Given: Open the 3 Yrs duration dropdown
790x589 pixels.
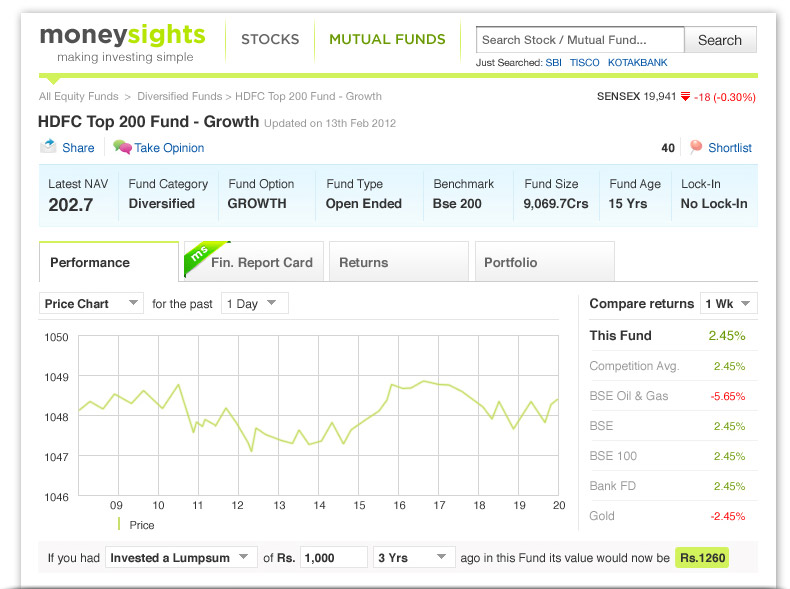Looking at the screenshot, I should click(414, 557).
